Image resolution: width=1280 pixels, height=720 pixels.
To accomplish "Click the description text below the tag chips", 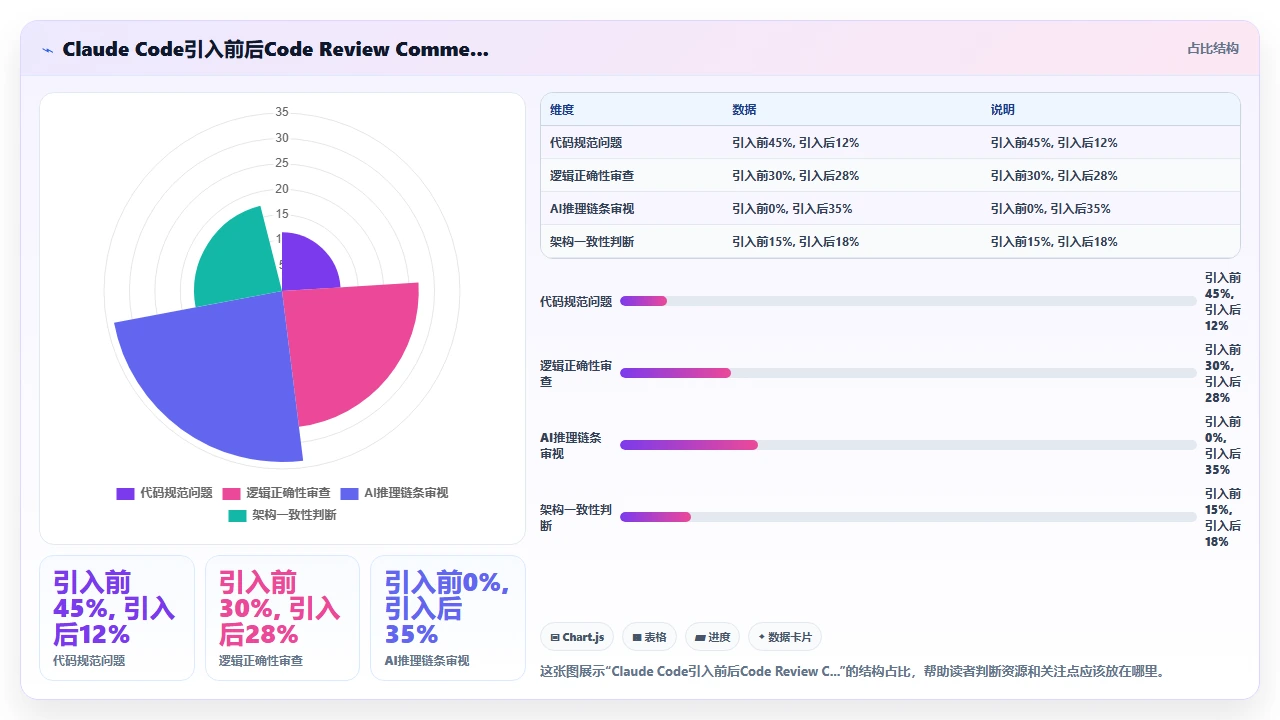I will click(852, 671).
